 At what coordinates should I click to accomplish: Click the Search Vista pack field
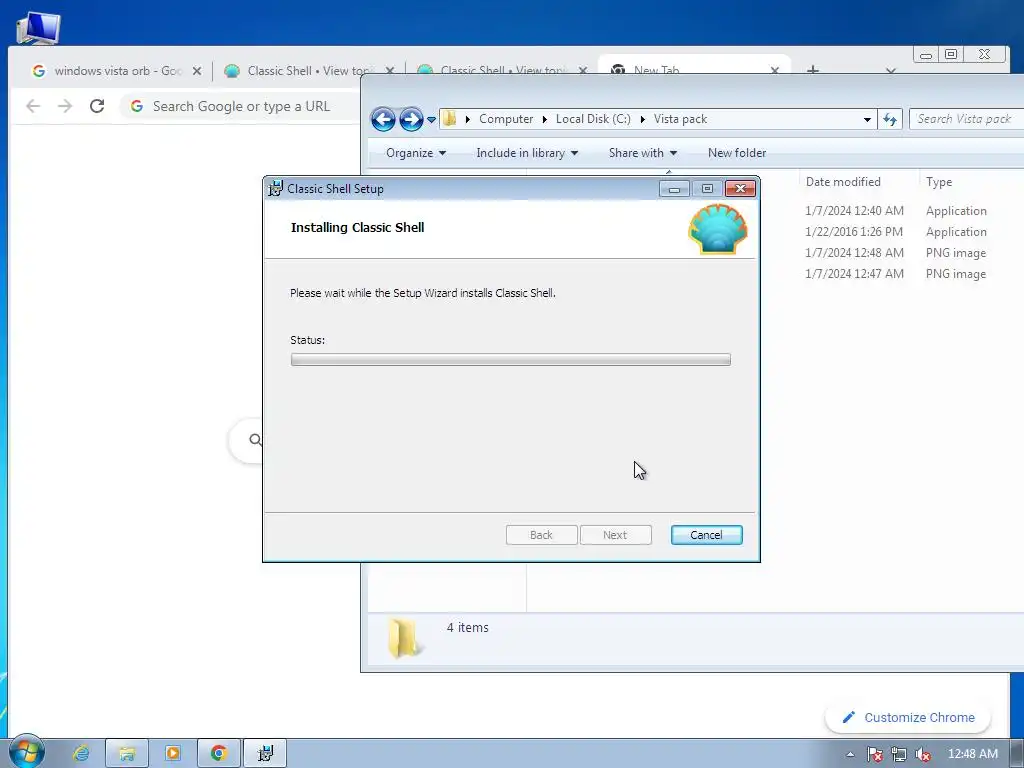coord(967,119)
